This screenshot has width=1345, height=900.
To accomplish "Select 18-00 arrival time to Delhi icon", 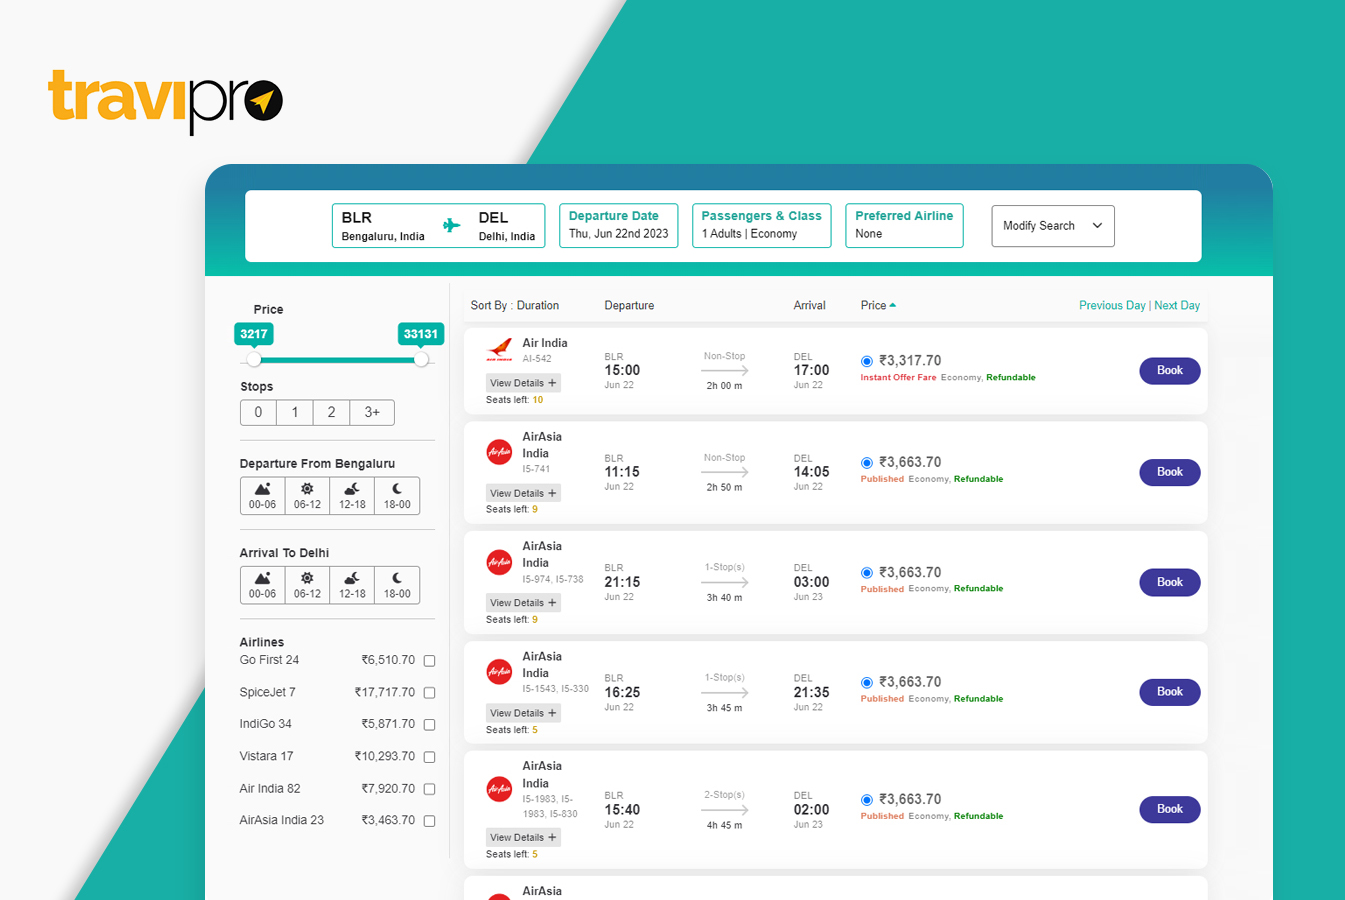I will [397, 585].
